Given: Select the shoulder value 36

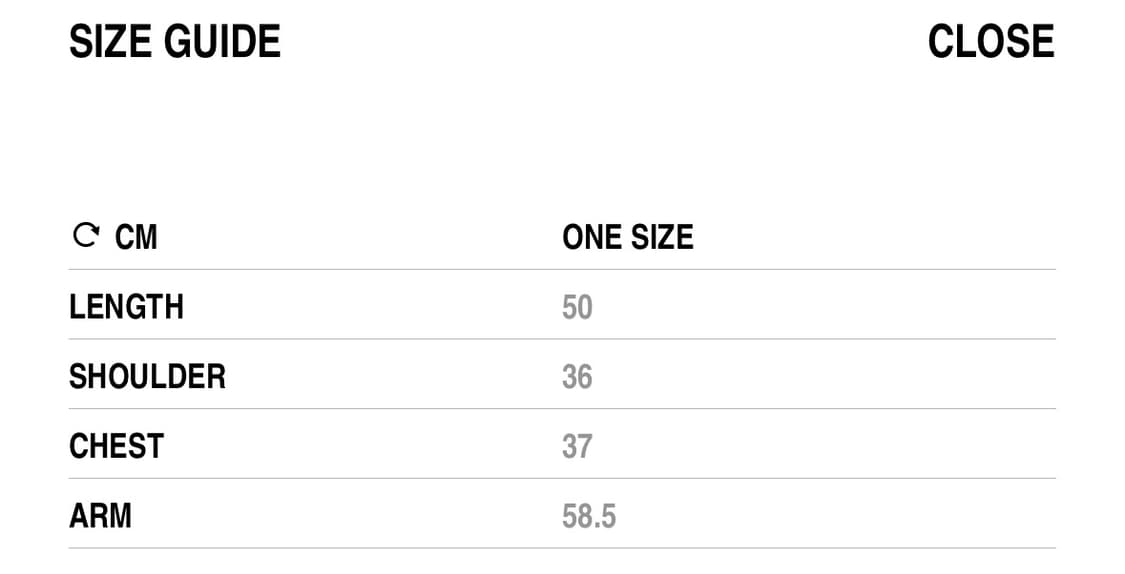Looking at the screenshot, I should tap(577, 377).
